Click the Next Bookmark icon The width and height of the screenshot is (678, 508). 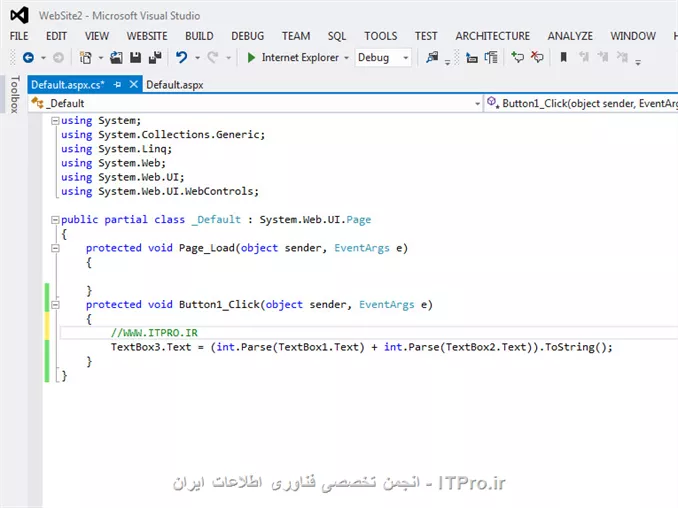click(x=603, y=57)
